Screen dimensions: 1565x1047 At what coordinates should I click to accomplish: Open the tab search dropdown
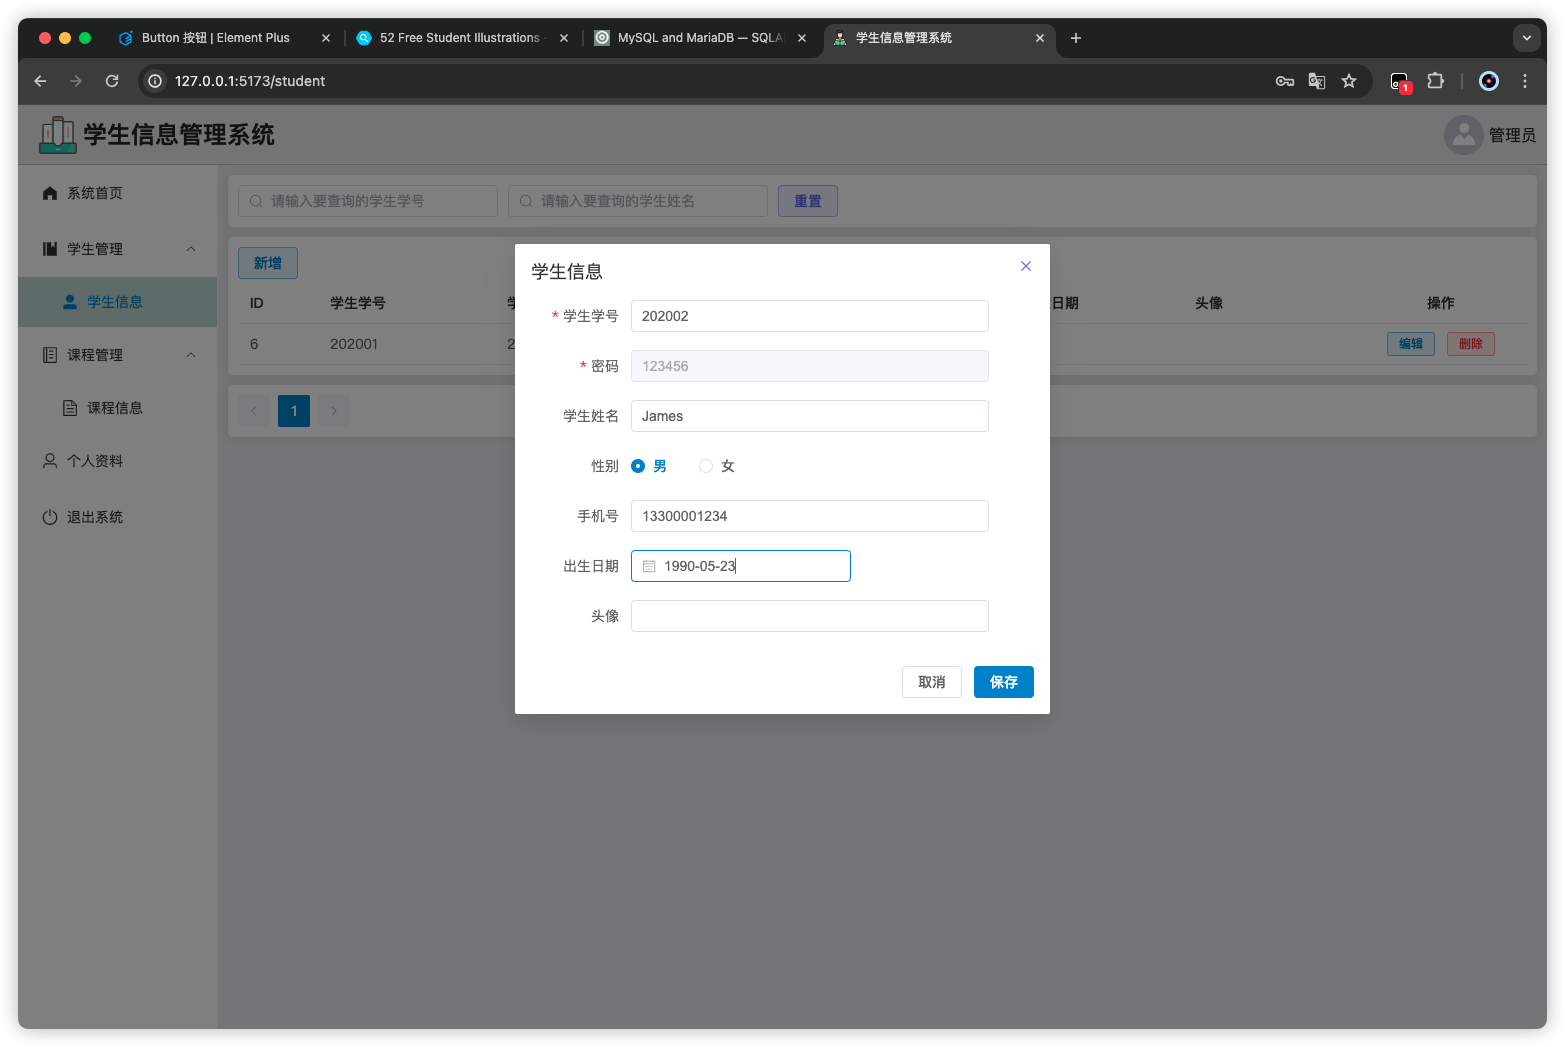click(1526, 38)
